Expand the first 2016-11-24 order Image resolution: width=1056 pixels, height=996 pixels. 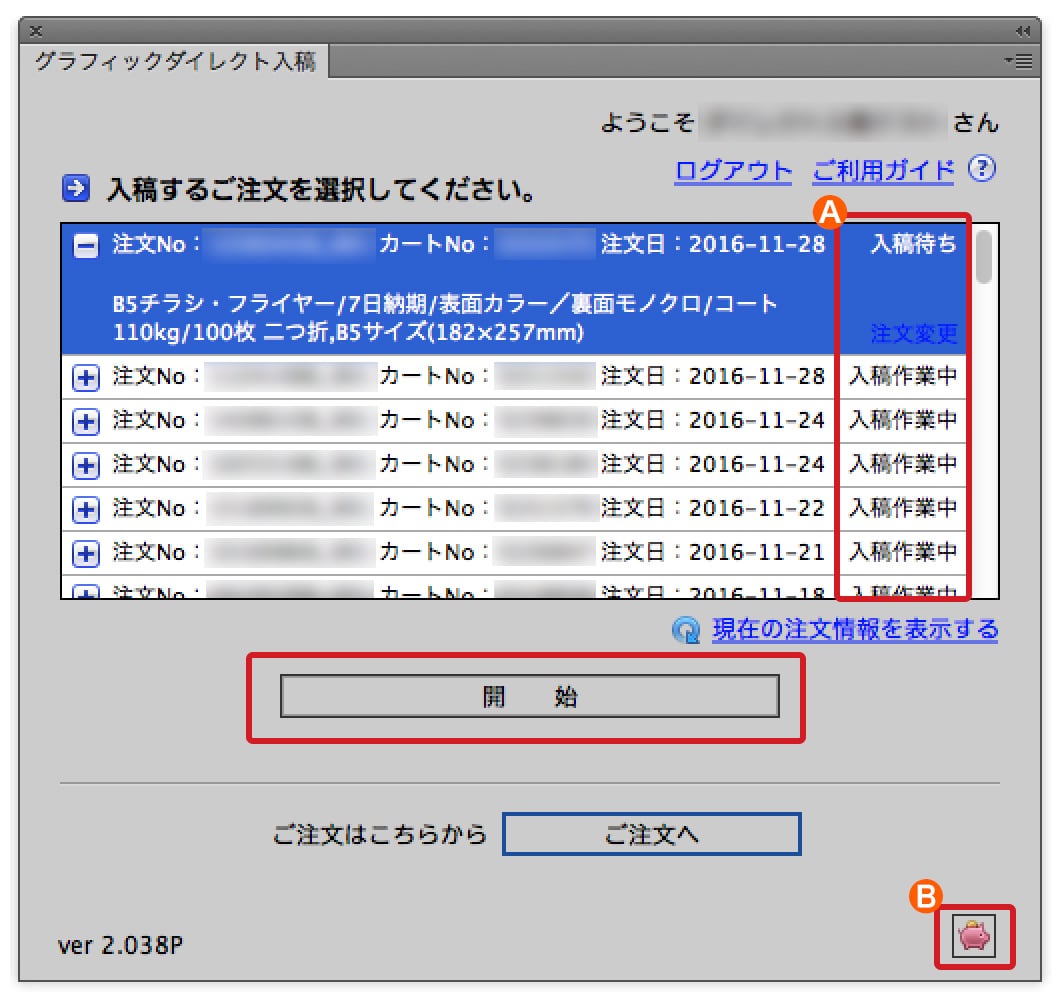click(x=87, y=421)
